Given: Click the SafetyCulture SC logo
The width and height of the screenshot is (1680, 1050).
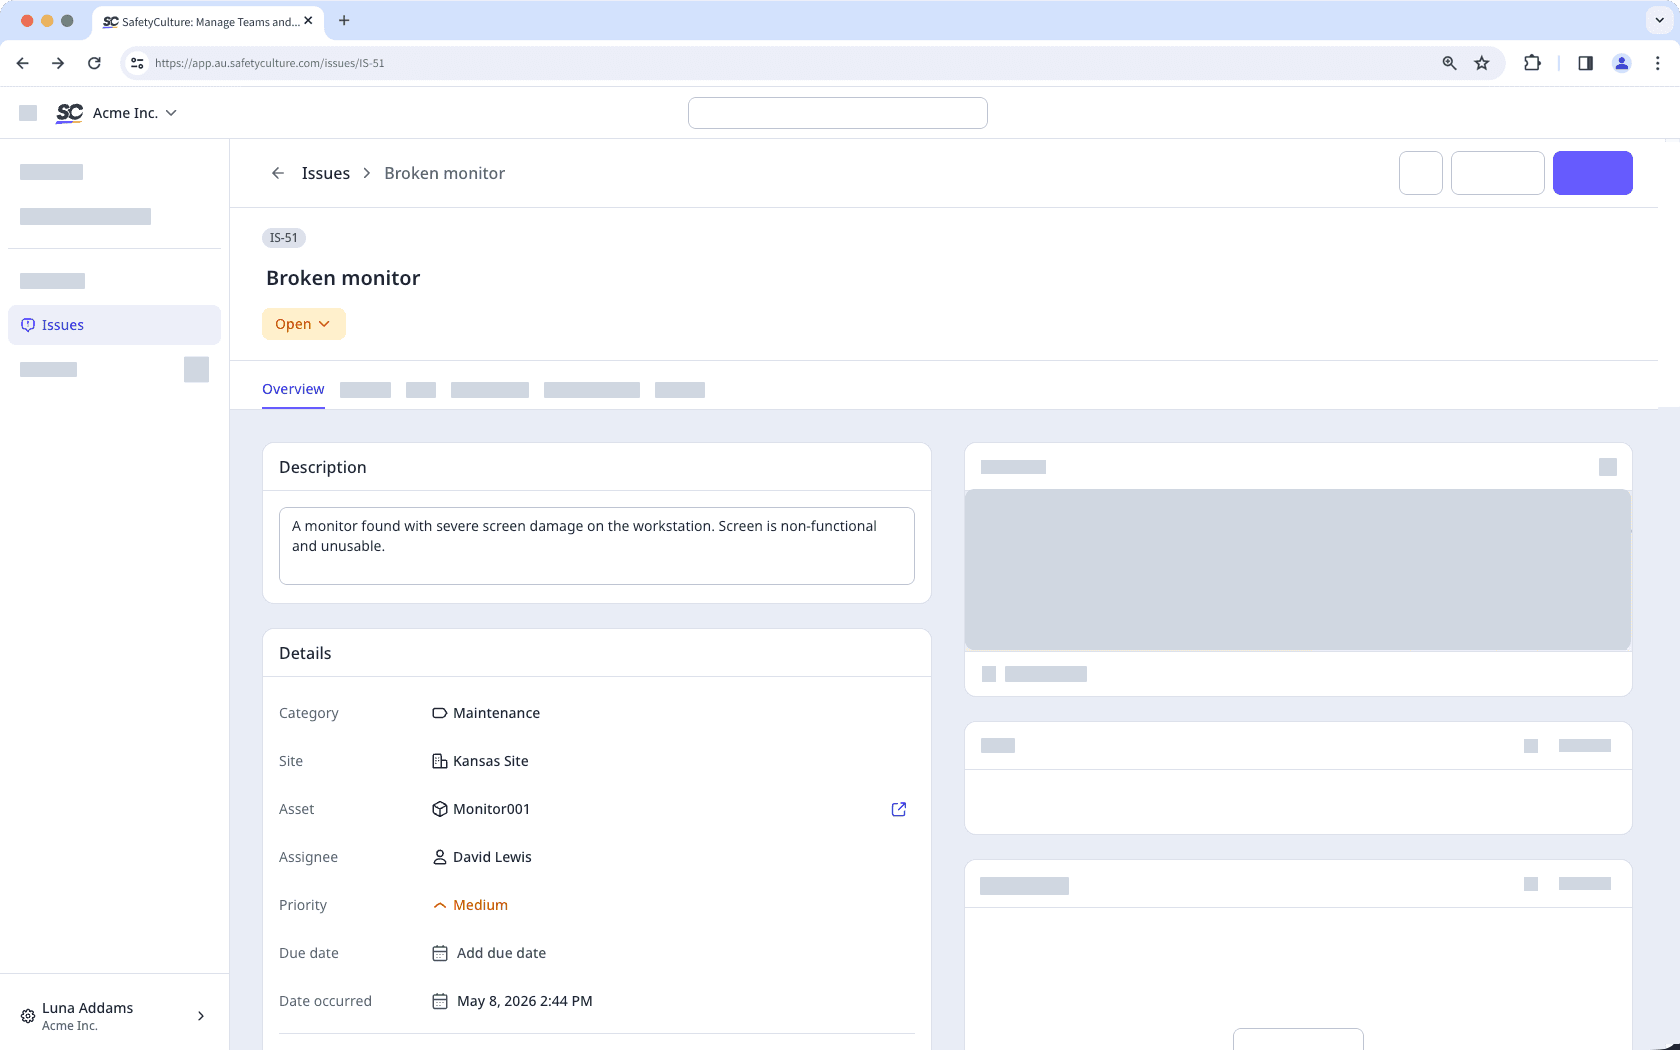Looking at the screenshot, I should coord(69,113).
